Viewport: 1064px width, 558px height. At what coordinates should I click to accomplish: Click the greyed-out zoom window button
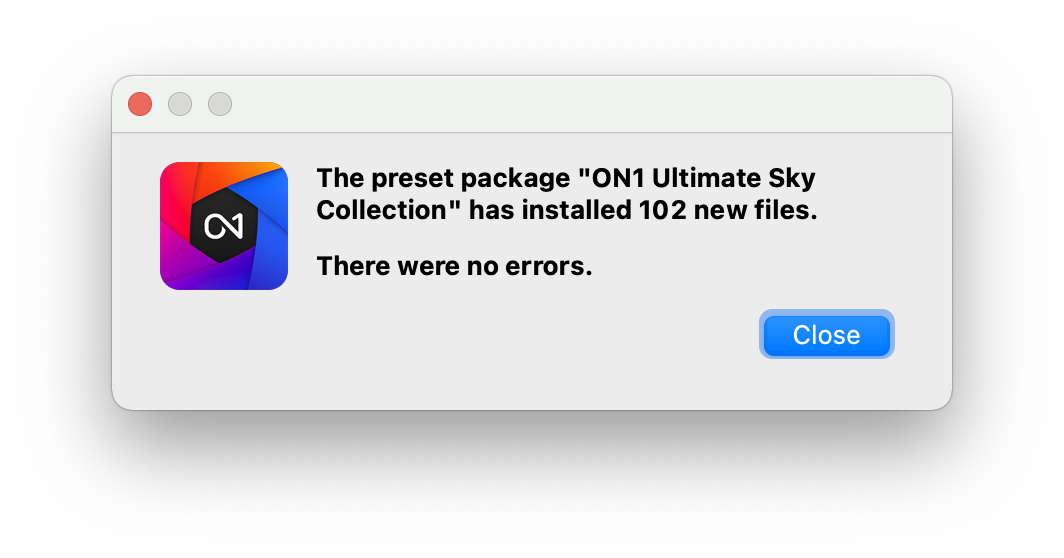[x=220, y=104]
